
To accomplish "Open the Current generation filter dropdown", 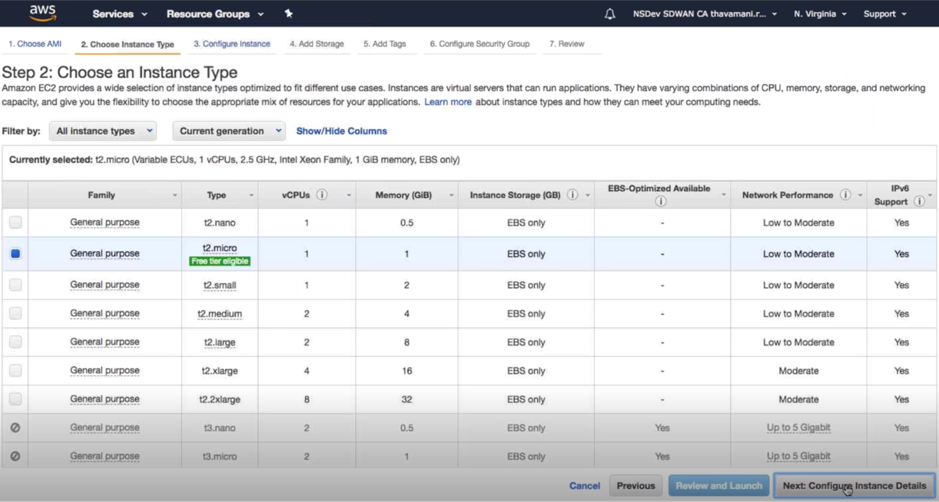I will [229, 131].
